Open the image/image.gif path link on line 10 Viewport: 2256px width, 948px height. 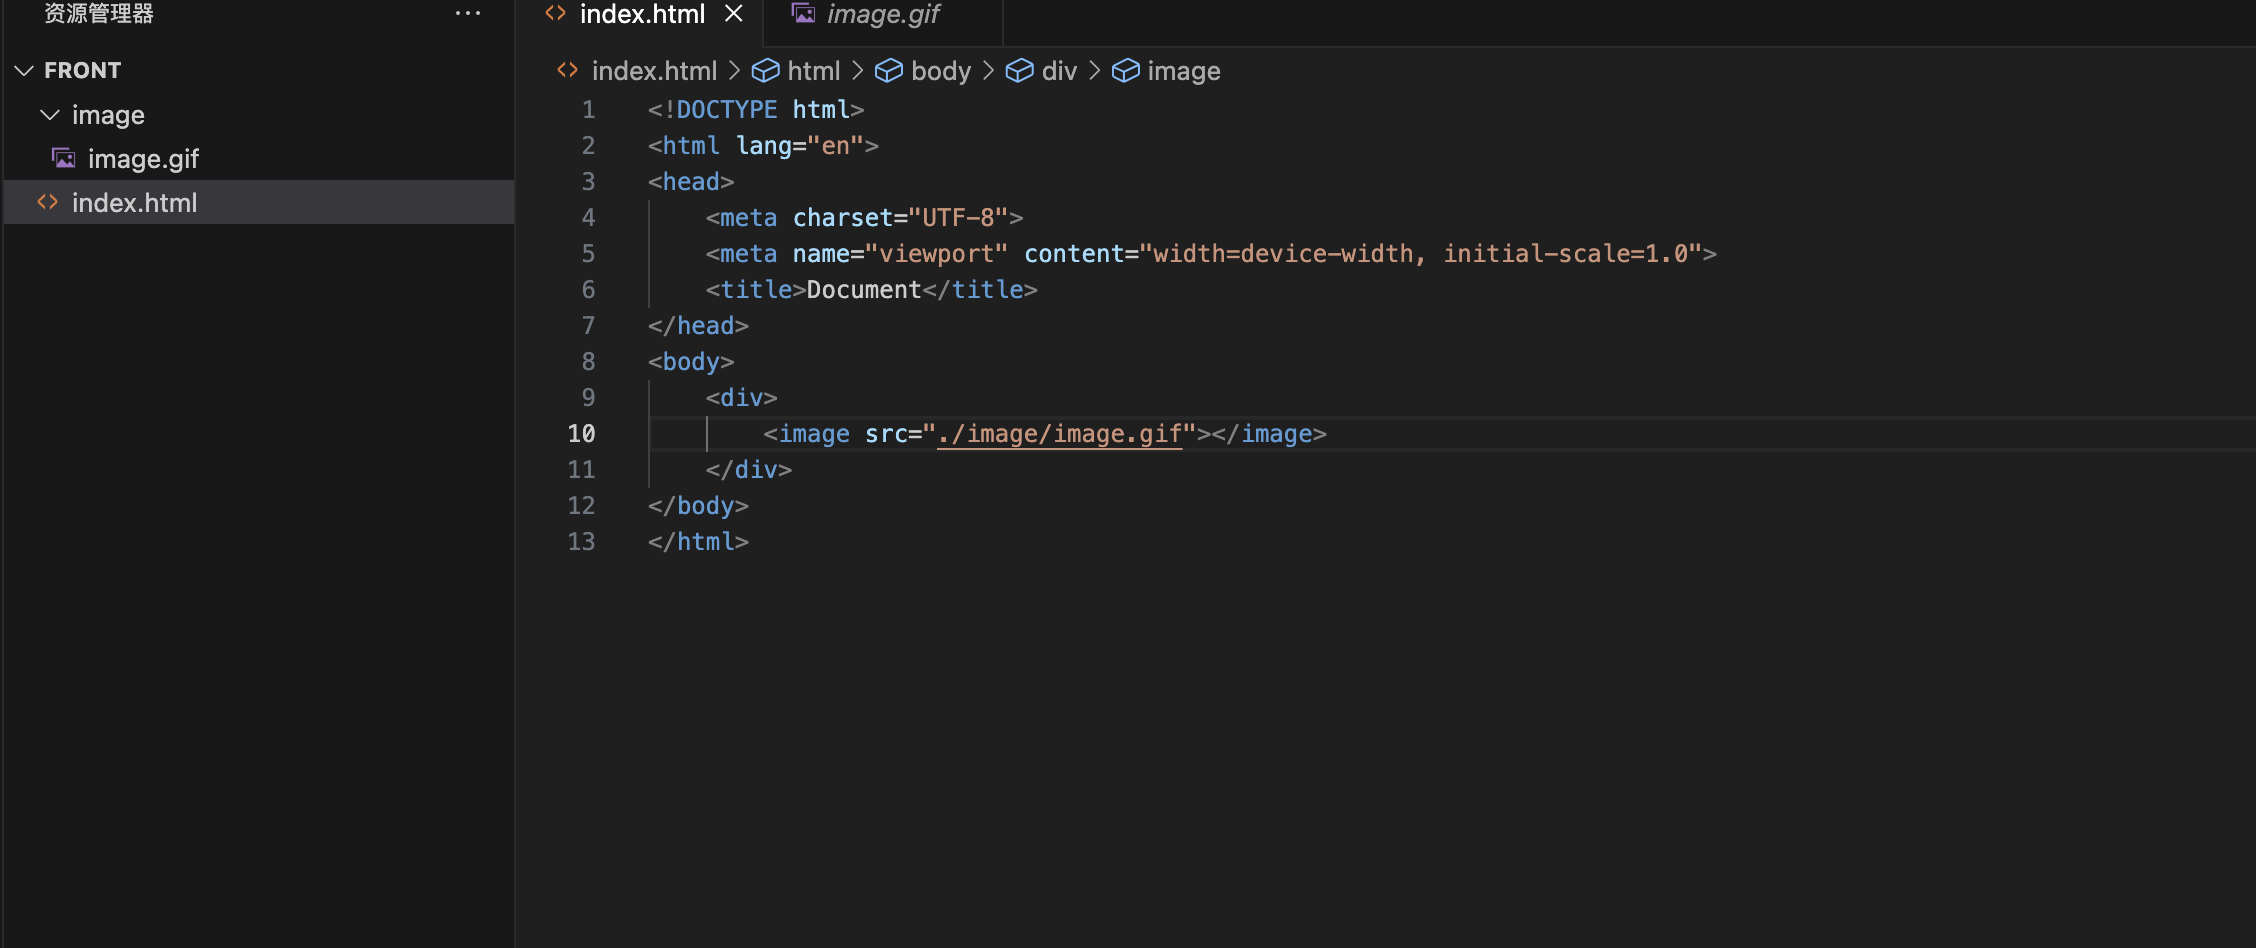1060,434
